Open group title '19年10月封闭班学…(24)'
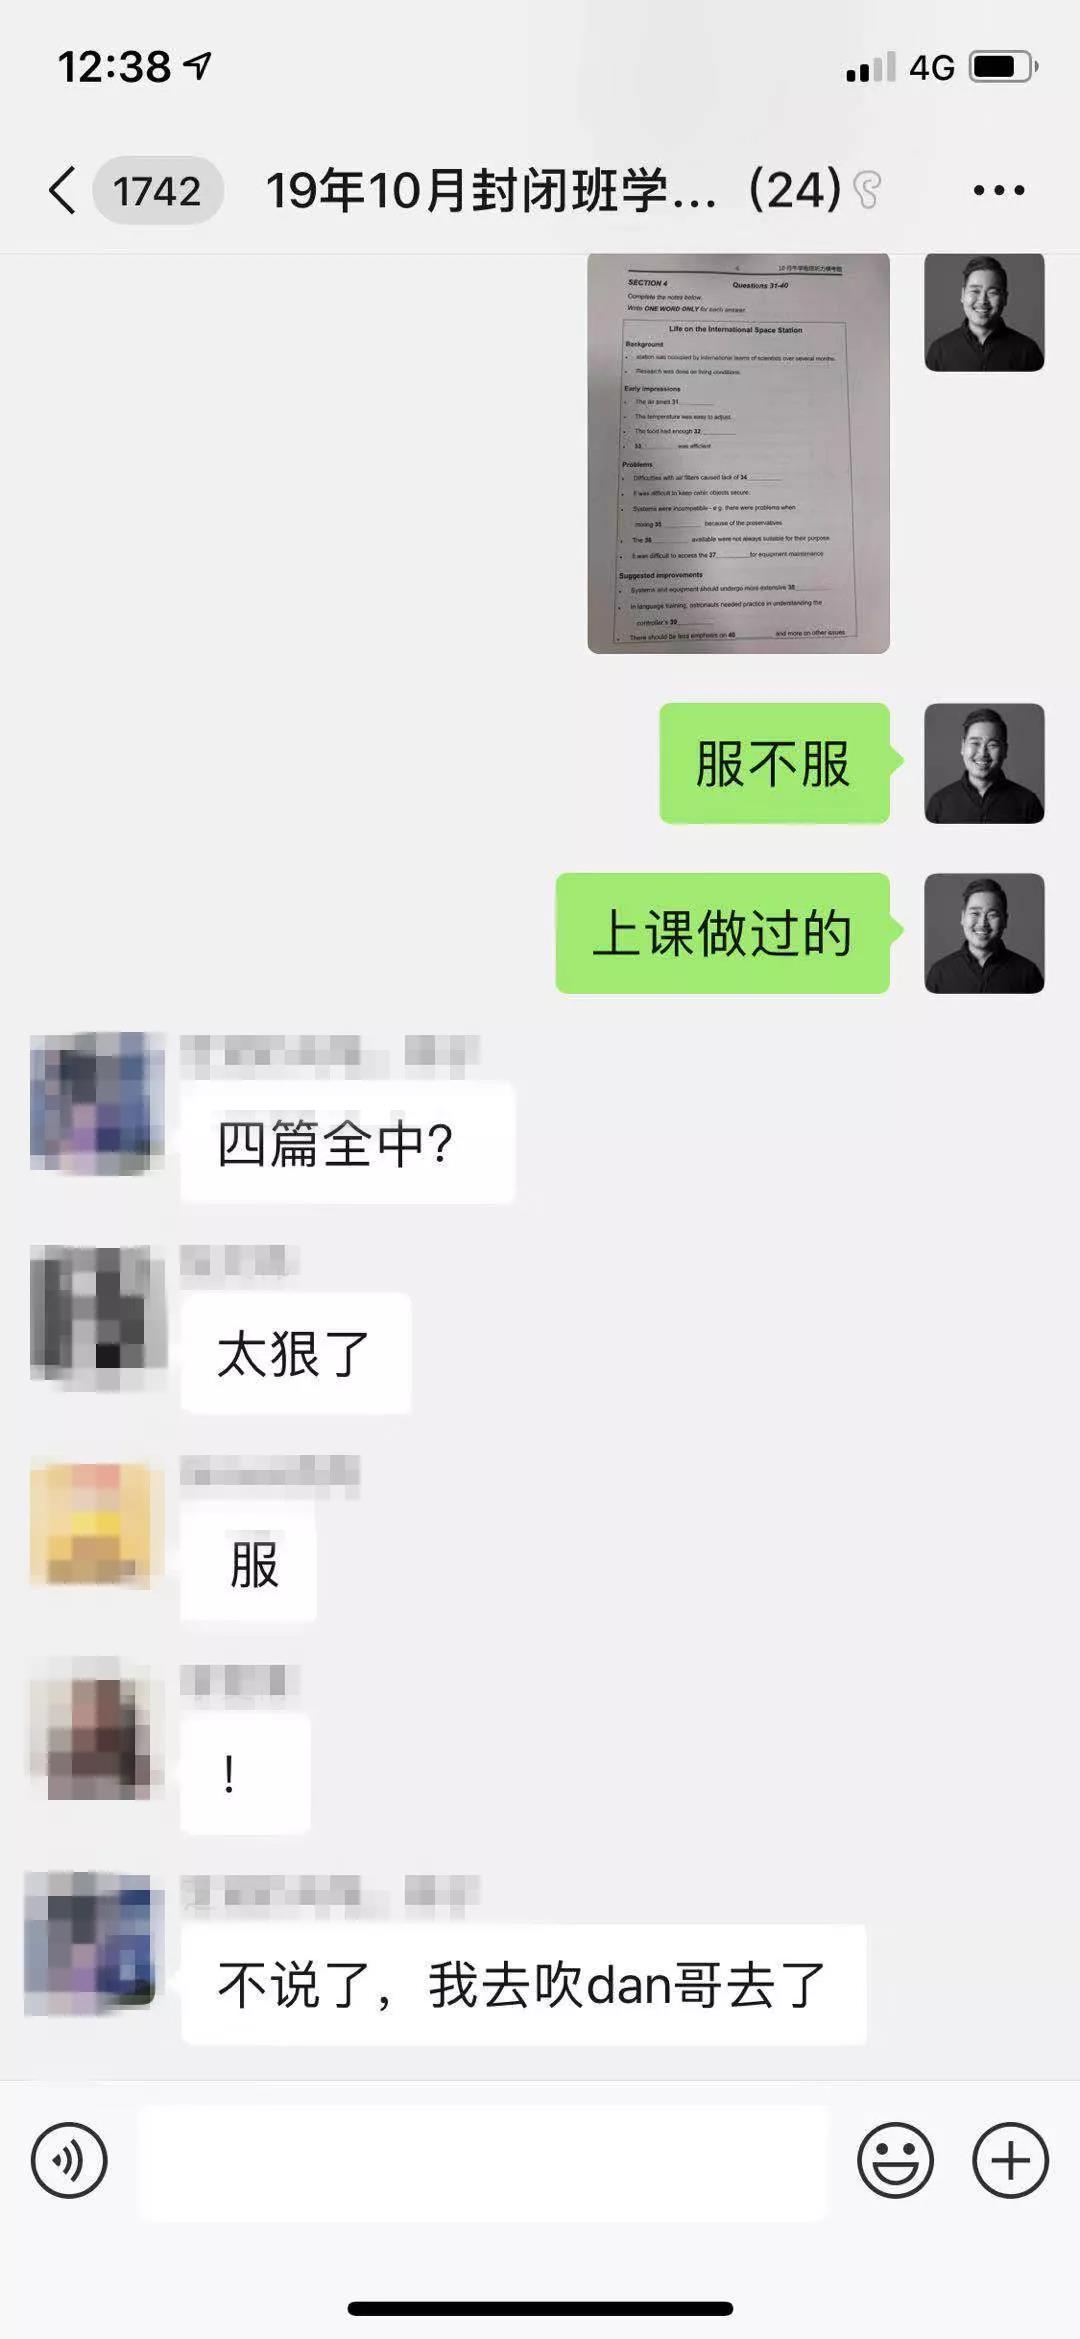The image size is (1080, 2339). click(x=554, y=190)
